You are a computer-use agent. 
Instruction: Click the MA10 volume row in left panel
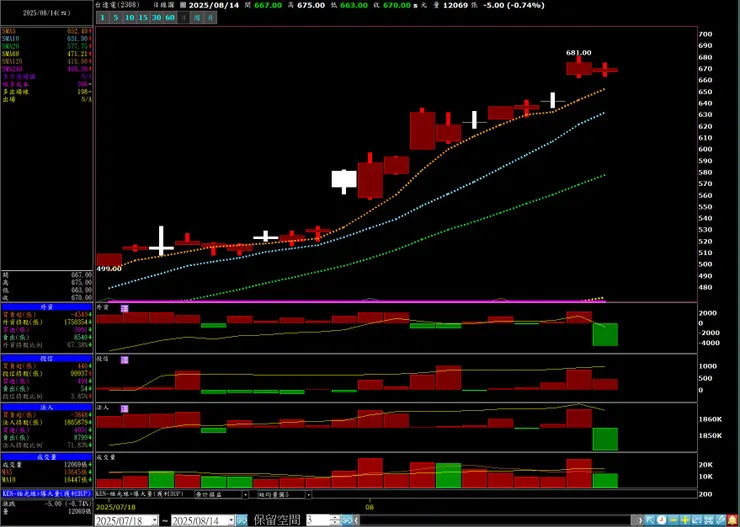point(47,480)
